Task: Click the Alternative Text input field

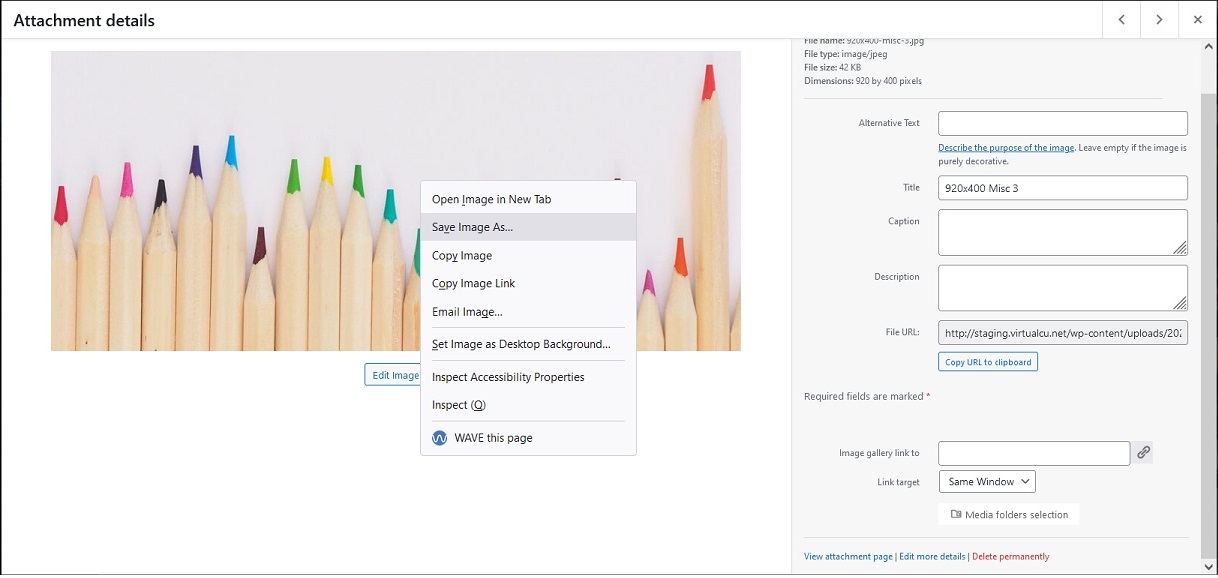Action: 1062,123
